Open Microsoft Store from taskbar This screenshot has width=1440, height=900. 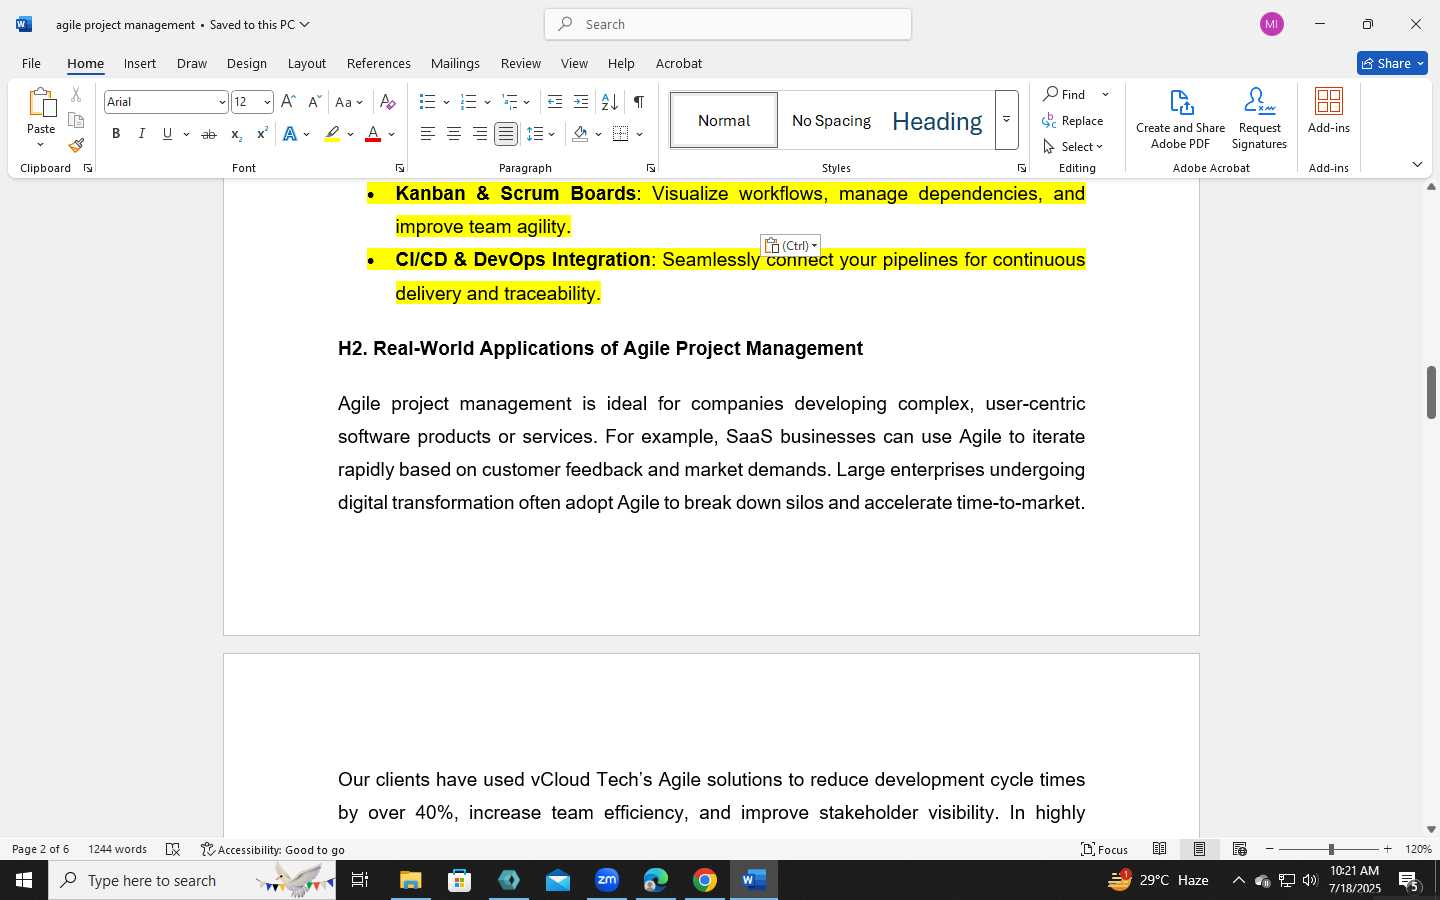coord(460,880)
